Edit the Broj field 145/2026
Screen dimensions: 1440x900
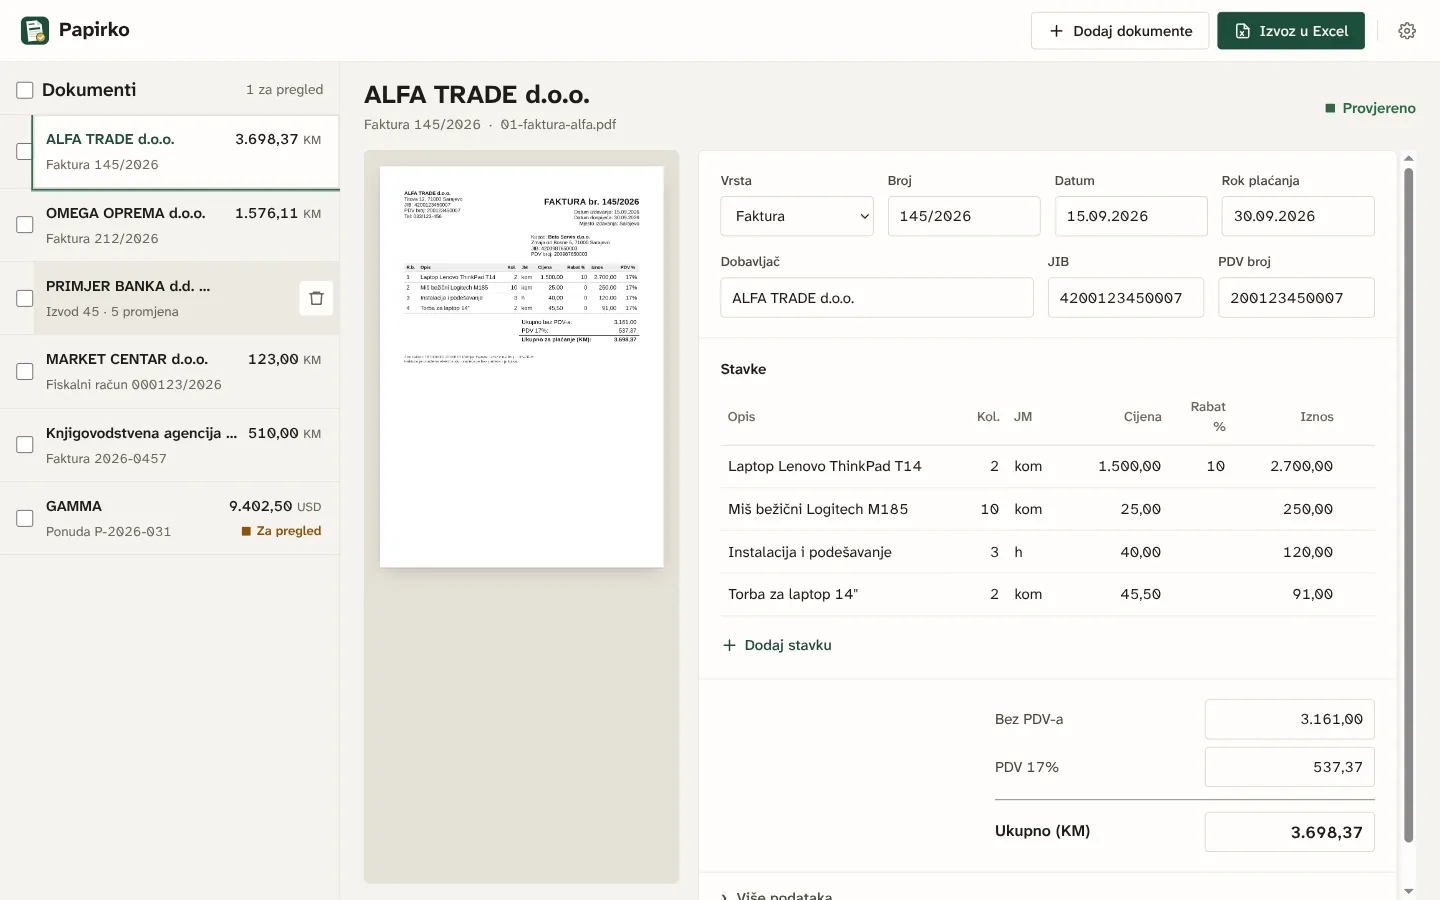tap(964, 216)
